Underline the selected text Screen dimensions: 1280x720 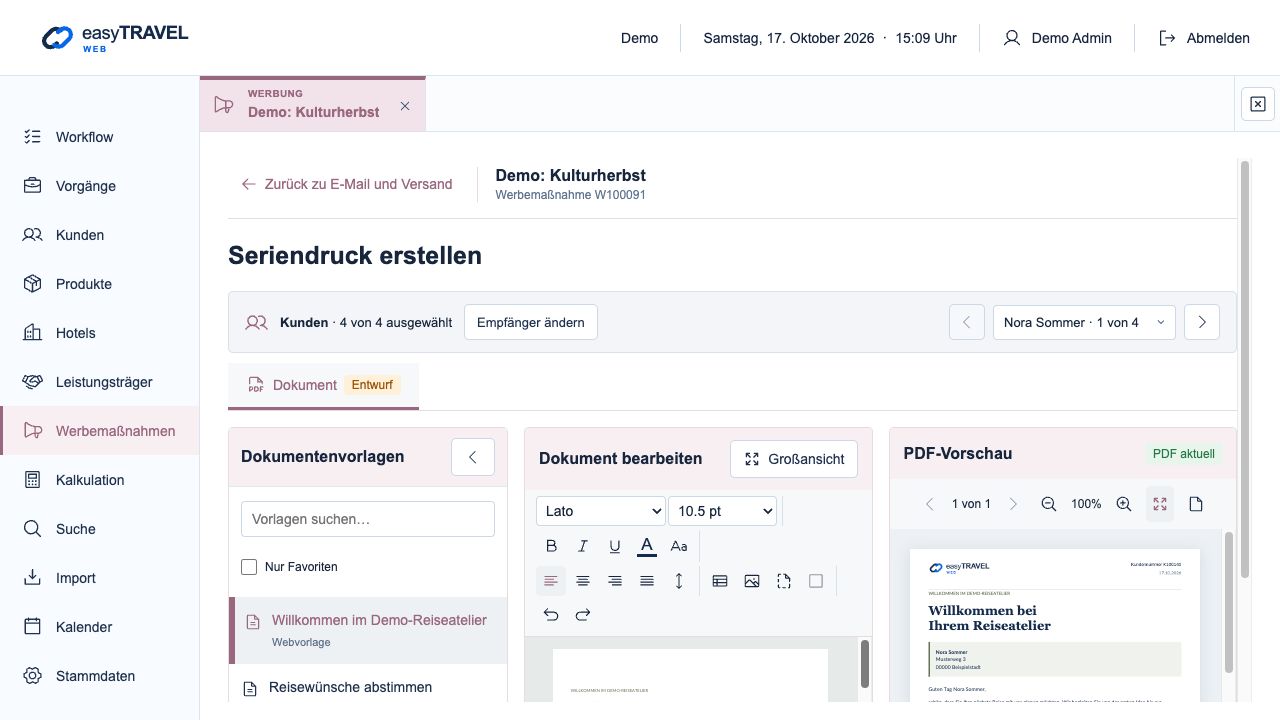[x=615, y=546]
